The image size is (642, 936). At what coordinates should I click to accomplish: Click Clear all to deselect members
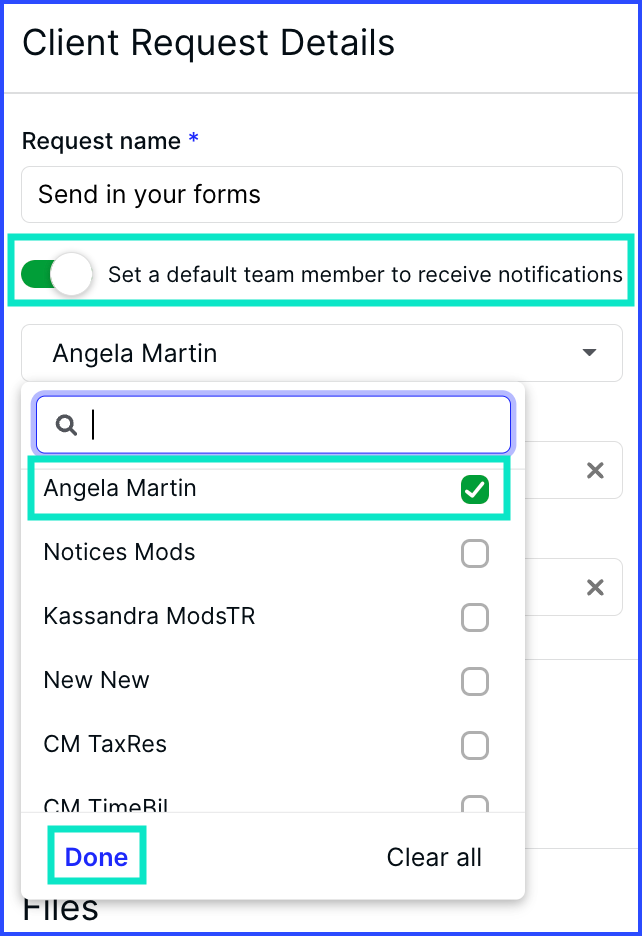point(434,857)
